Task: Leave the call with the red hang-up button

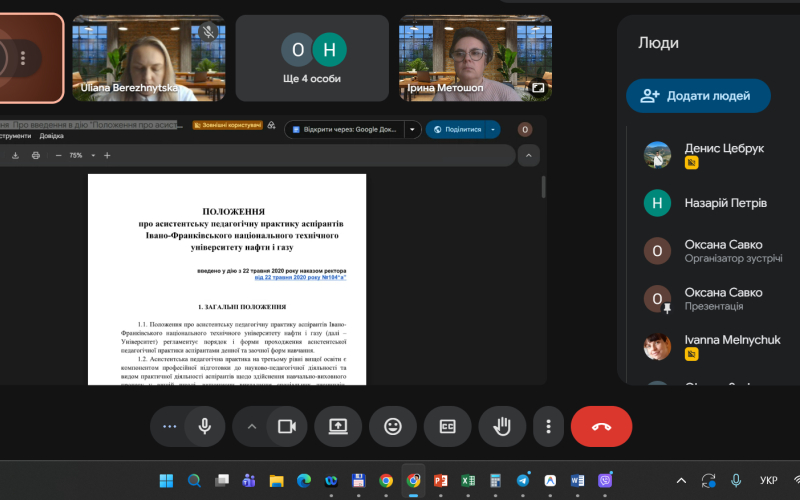Action: [602, 427]
